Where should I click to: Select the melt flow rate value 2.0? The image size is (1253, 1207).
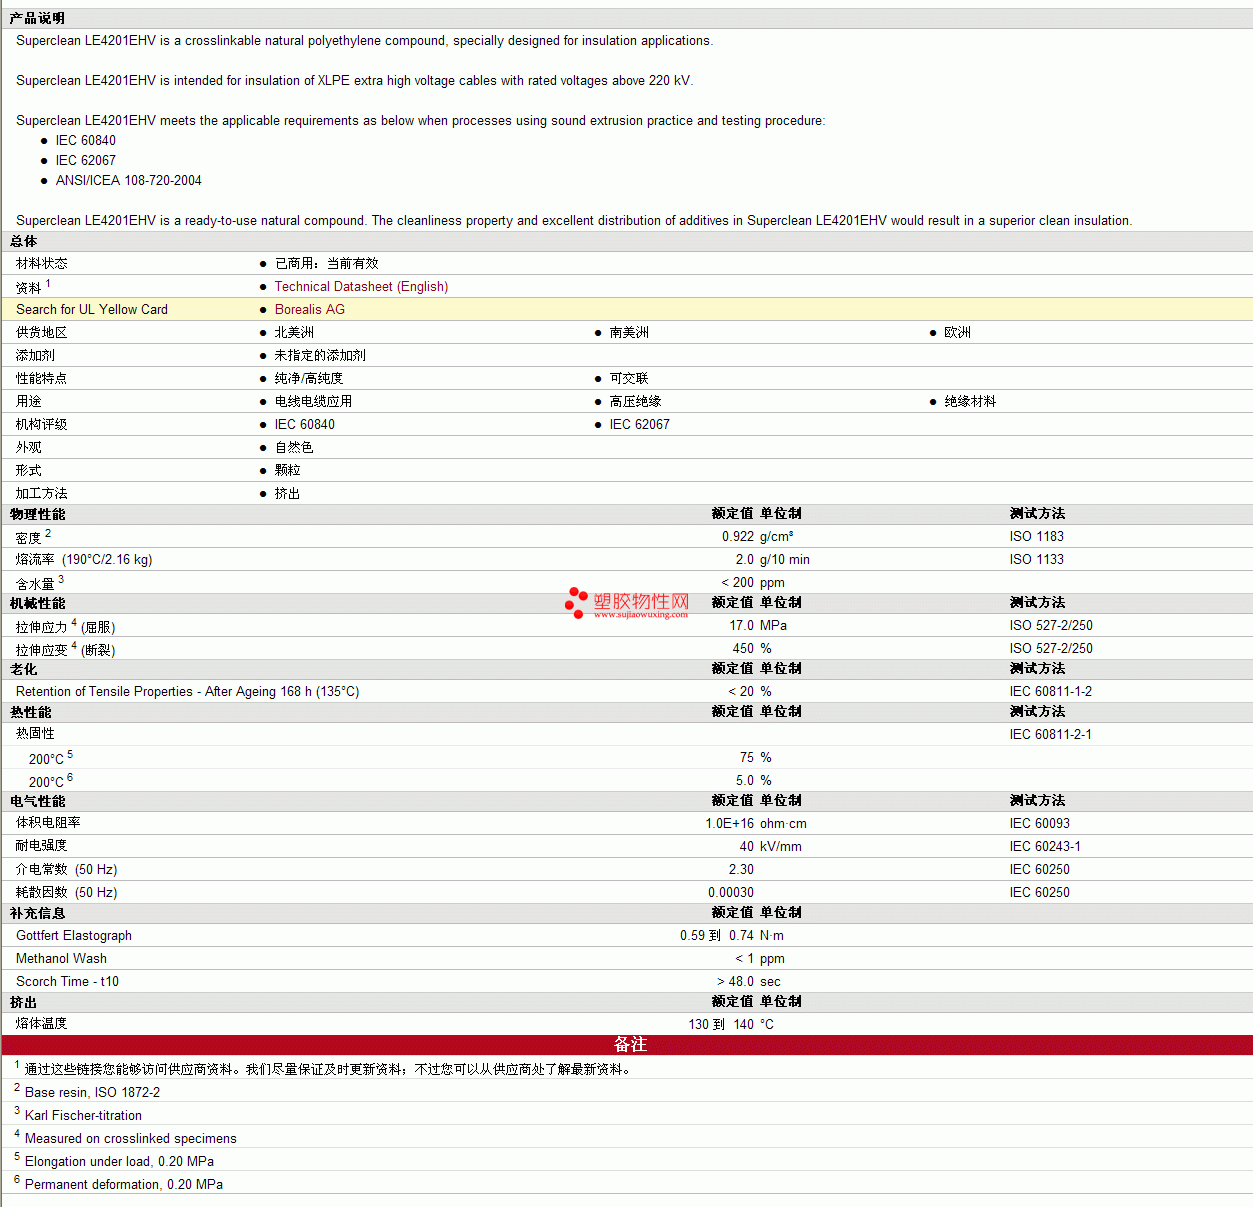(745, 559)
